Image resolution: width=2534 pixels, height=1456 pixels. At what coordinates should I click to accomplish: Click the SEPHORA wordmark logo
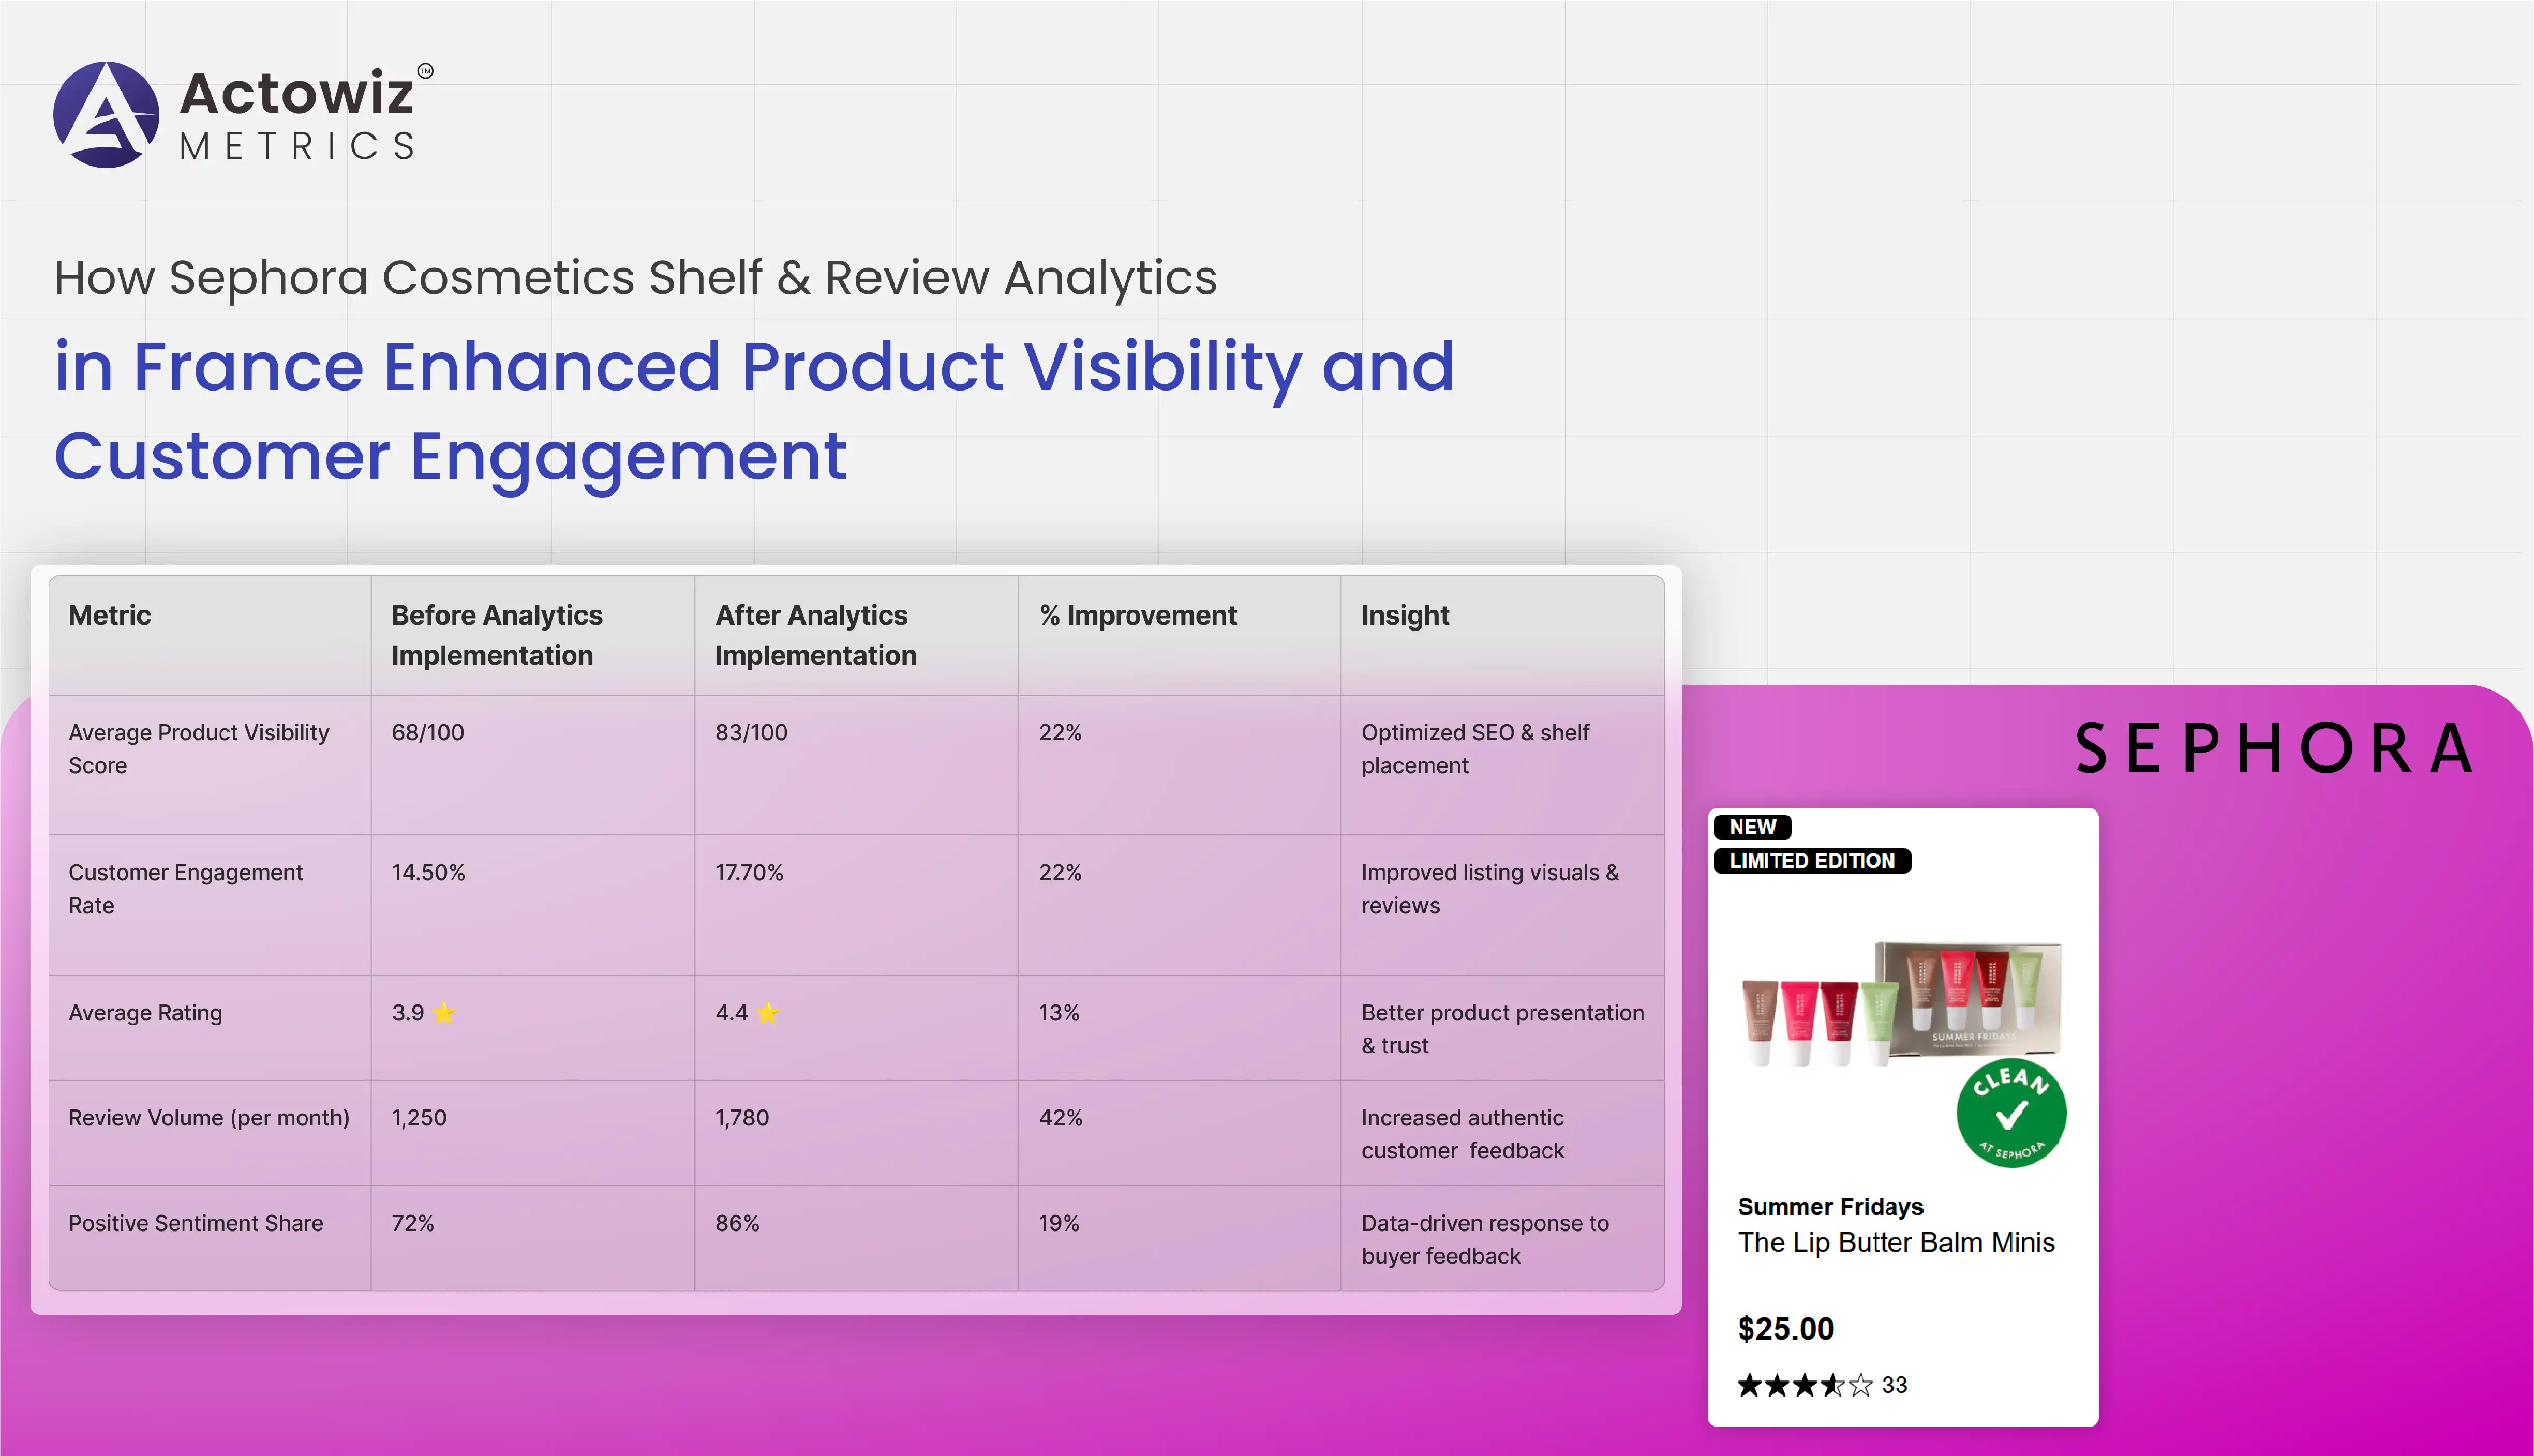click(x=2275, y=748)
